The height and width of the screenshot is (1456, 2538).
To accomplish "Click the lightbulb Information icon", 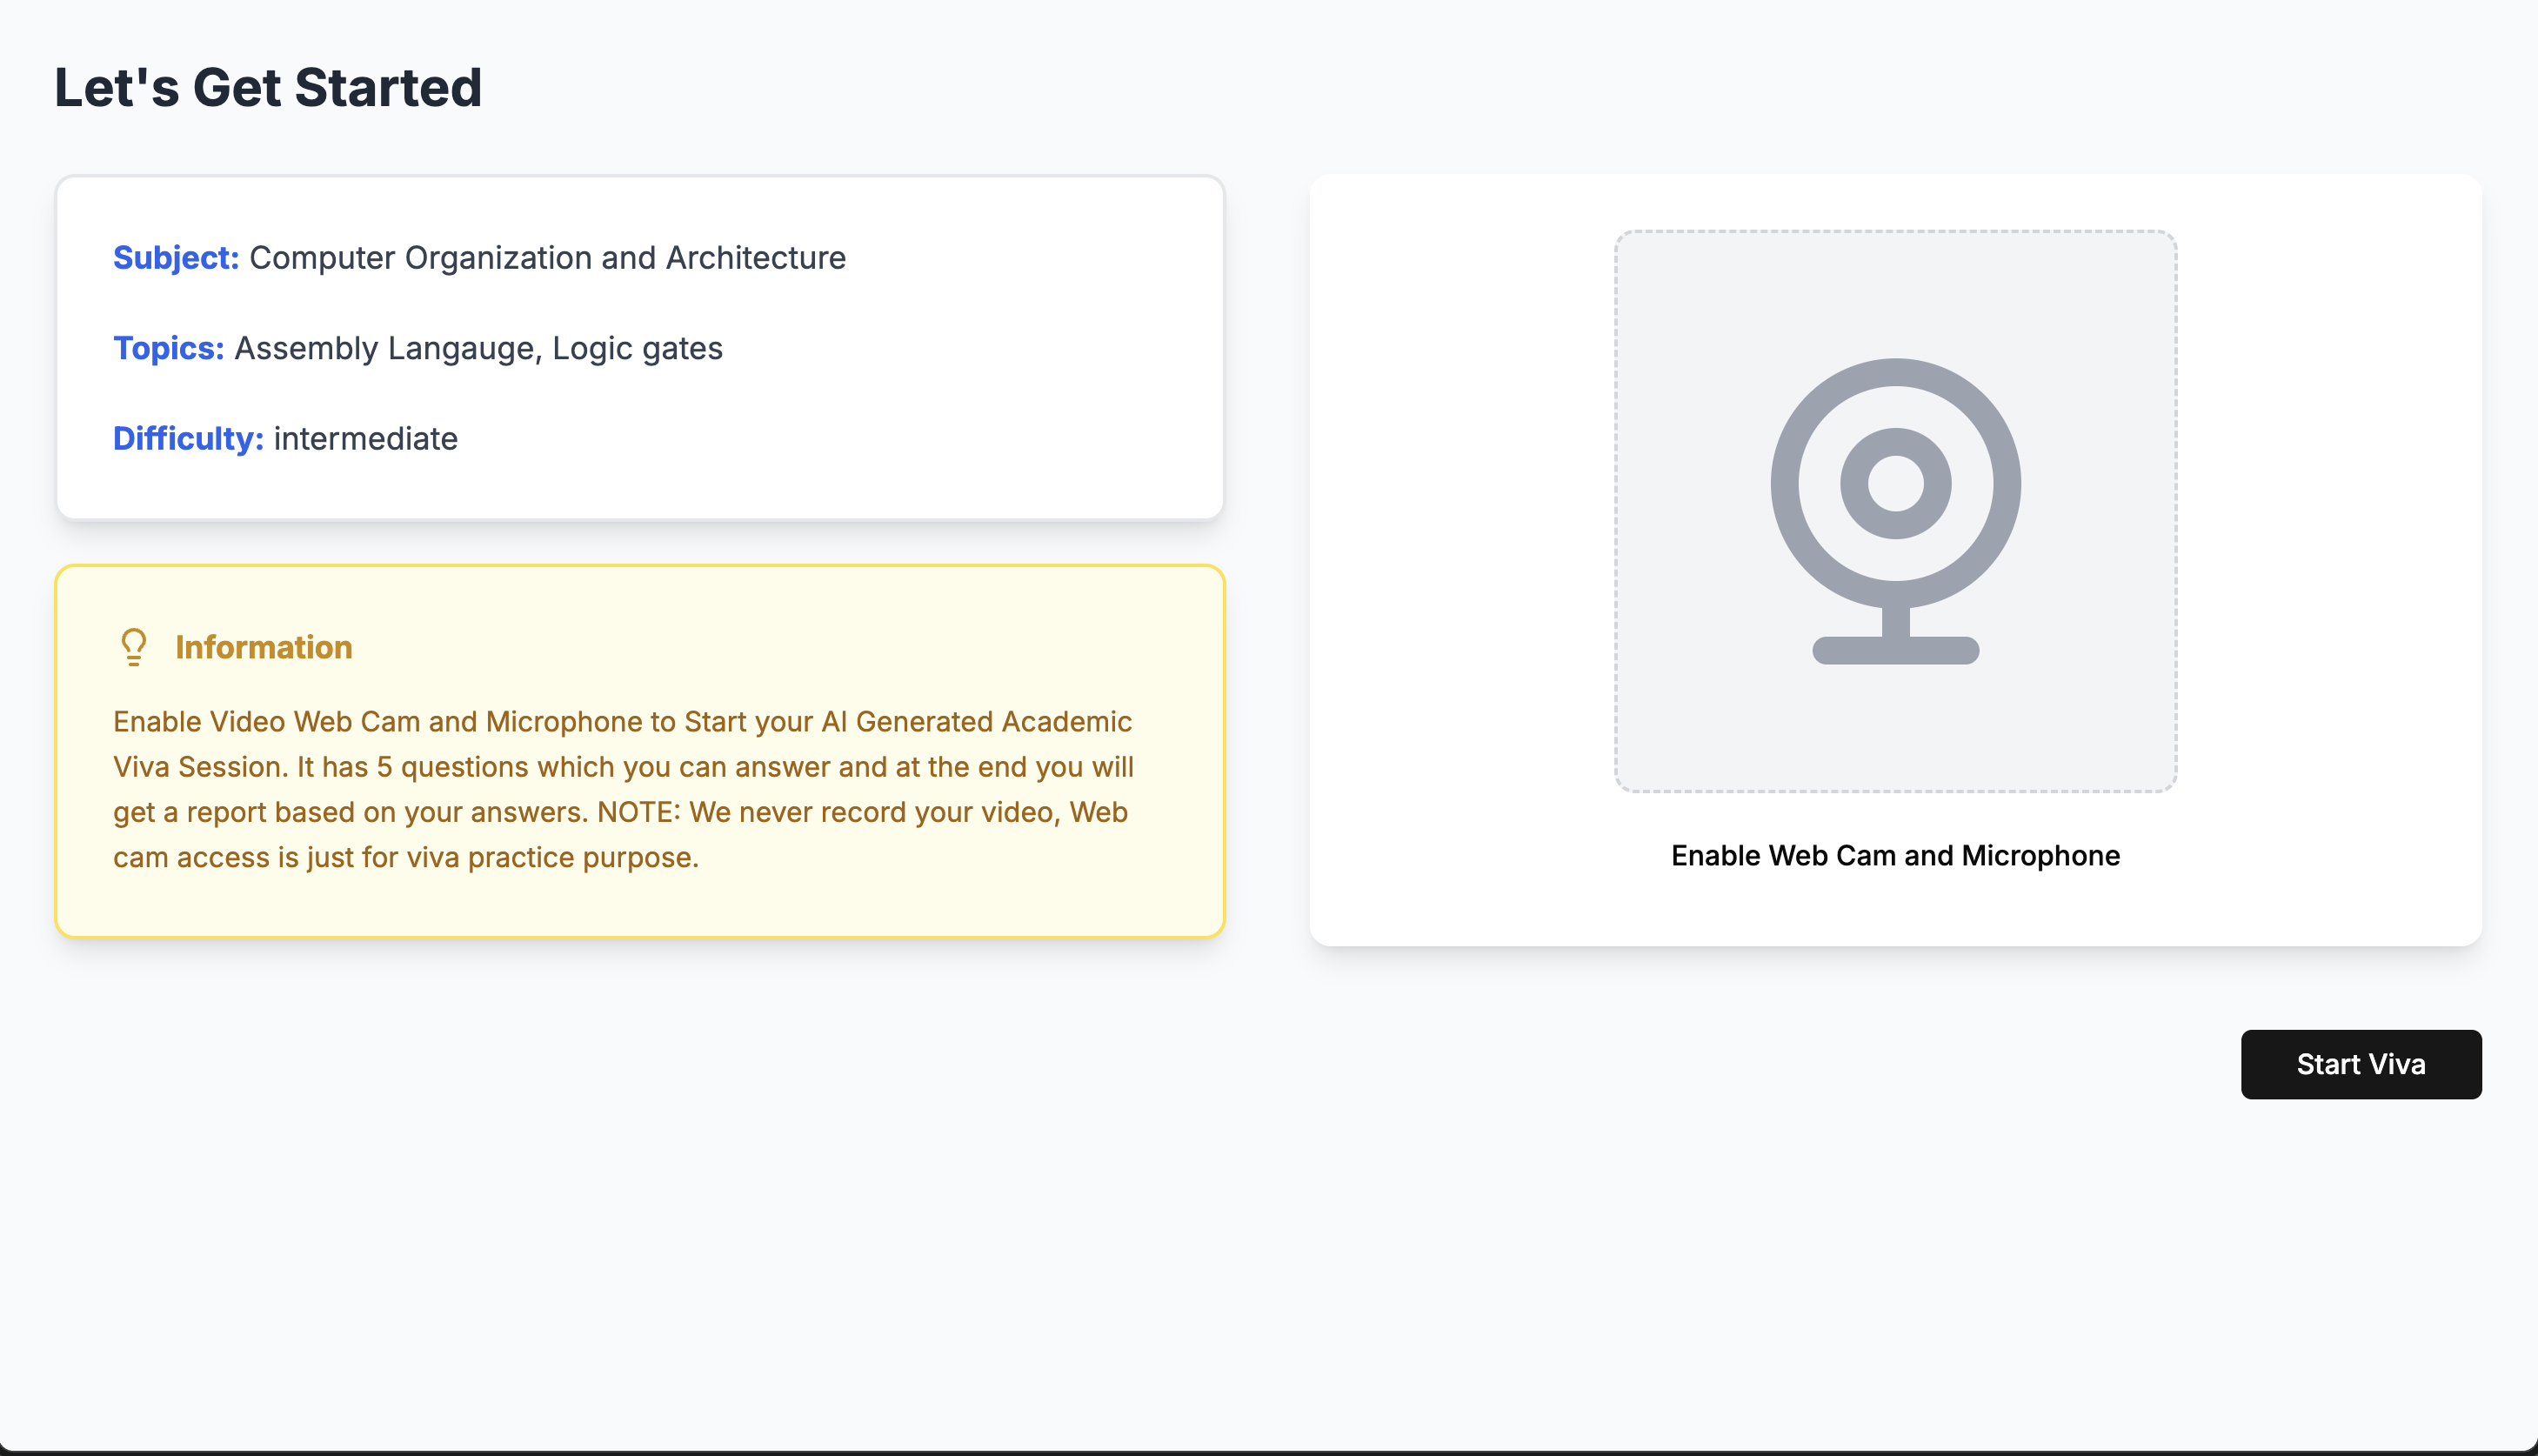I will click(x=133, y=647).
